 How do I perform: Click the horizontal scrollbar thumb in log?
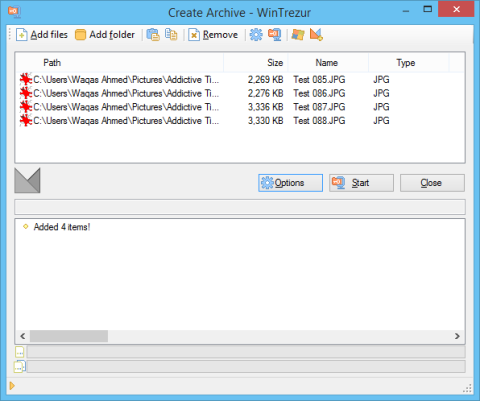tap(69, 336)
